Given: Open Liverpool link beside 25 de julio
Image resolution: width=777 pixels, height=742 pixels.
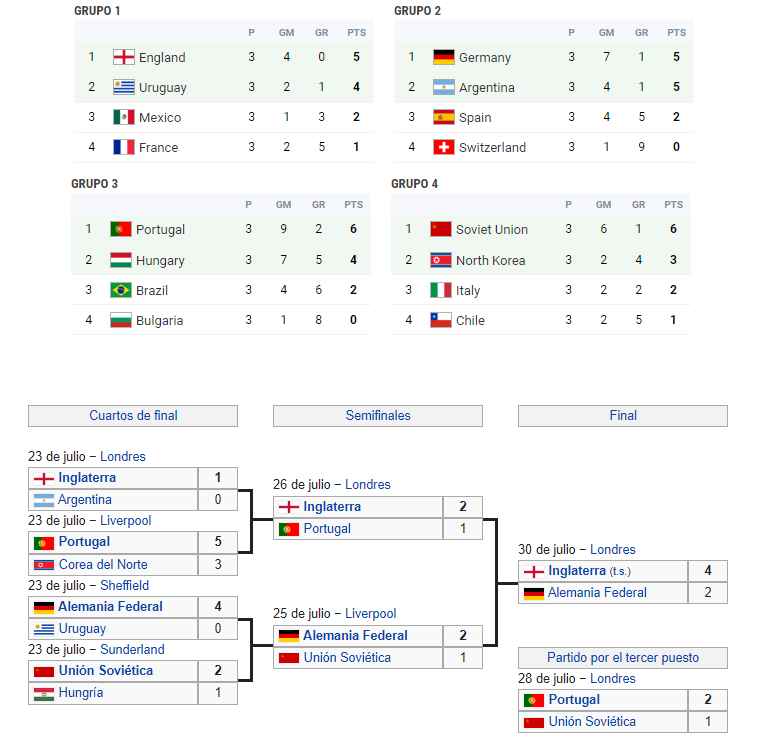Looking at the screenshot, I should 370,613.
